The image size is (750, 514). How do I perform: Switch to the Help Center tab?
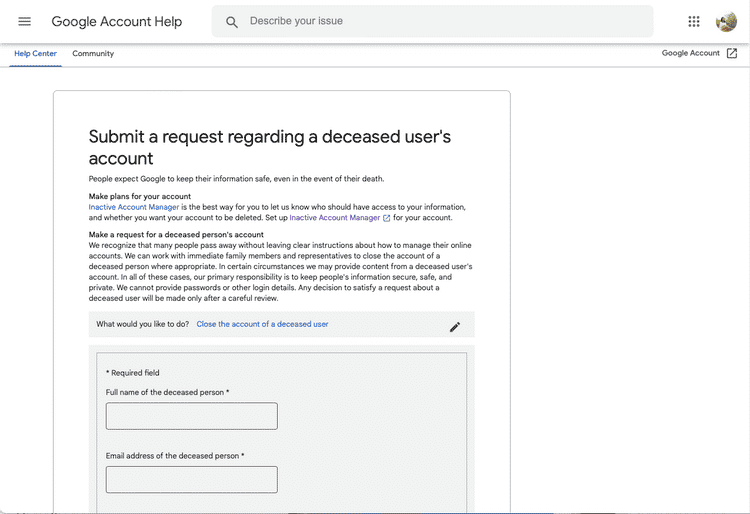pyautogui.click(x=35, y=53)
